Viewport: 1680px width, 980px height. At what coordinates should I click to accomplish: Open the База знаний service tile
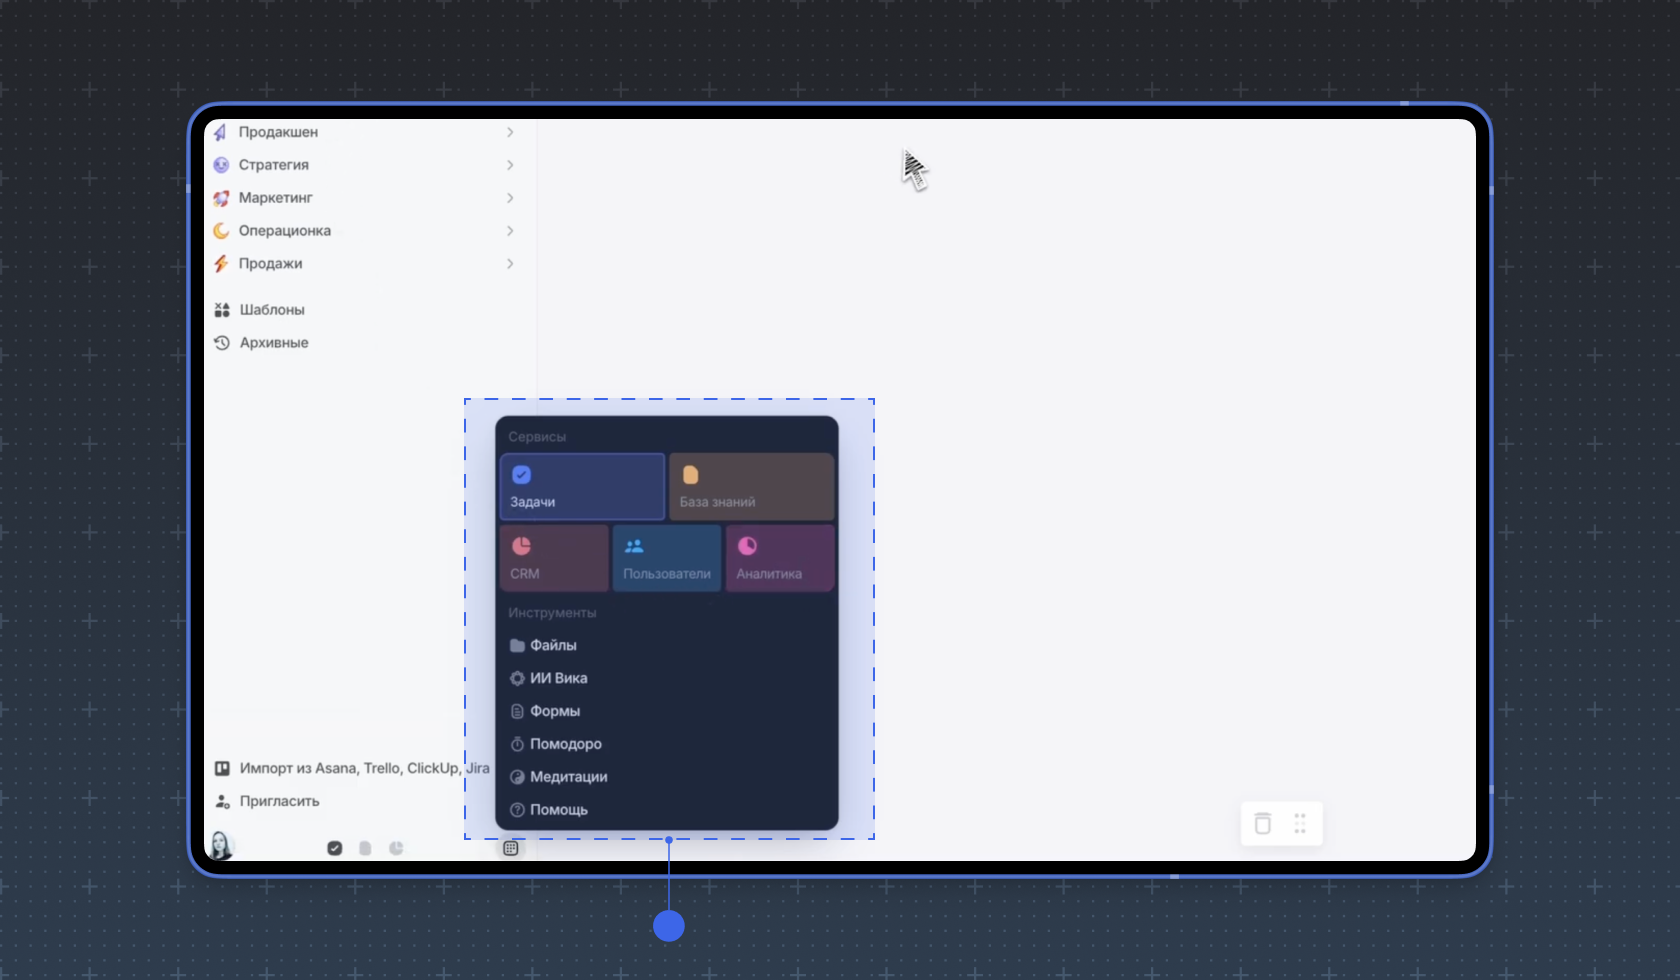coord(751,487)
